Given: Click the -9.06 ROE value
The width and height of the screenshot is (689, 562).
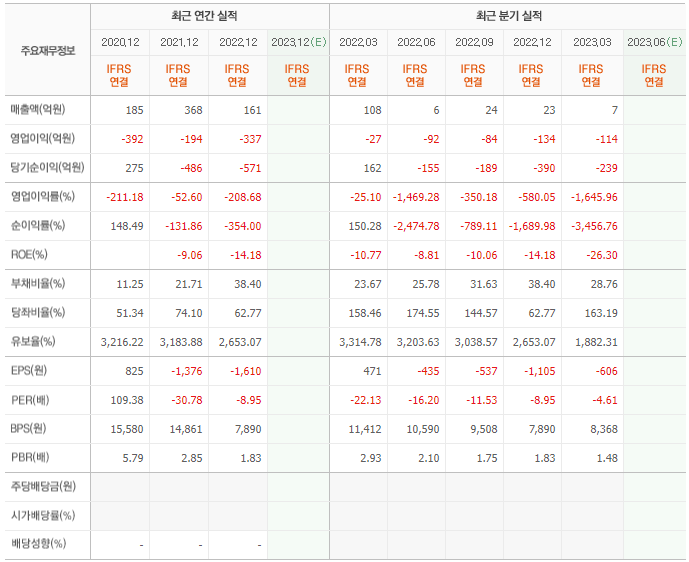Looking at the screenshot, I should click(x=189, y=255).
